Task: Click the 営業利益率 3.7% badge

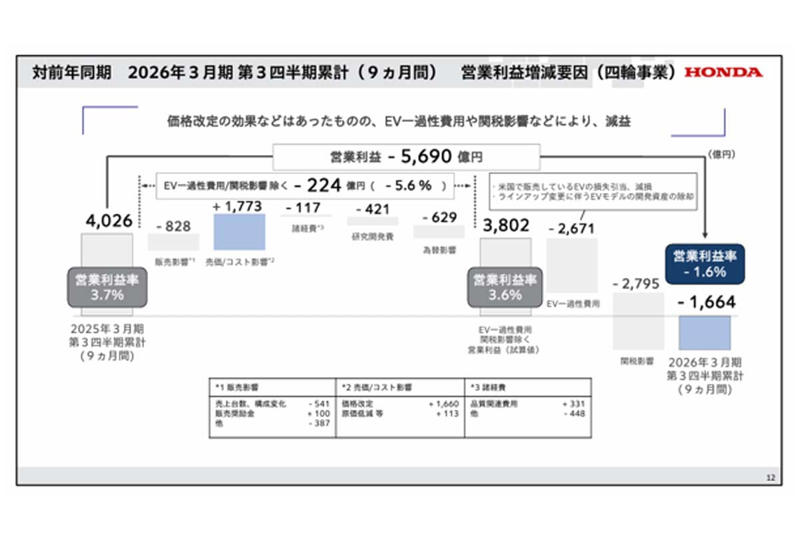Action: coord(107,287)
